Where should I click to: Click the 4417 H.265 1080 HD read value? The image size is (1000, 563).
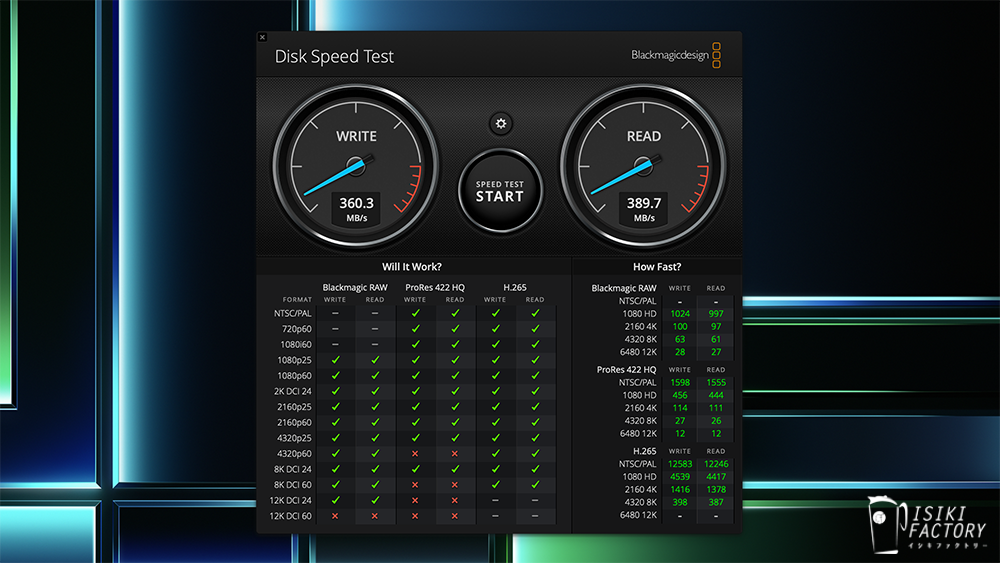(716, 477)
